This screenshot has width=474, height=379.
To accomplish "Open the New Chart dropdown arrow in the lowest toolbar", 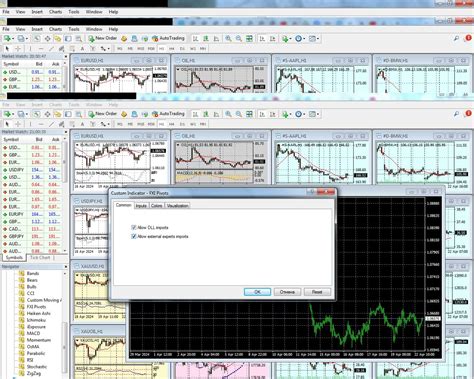I will click(13, 114).
